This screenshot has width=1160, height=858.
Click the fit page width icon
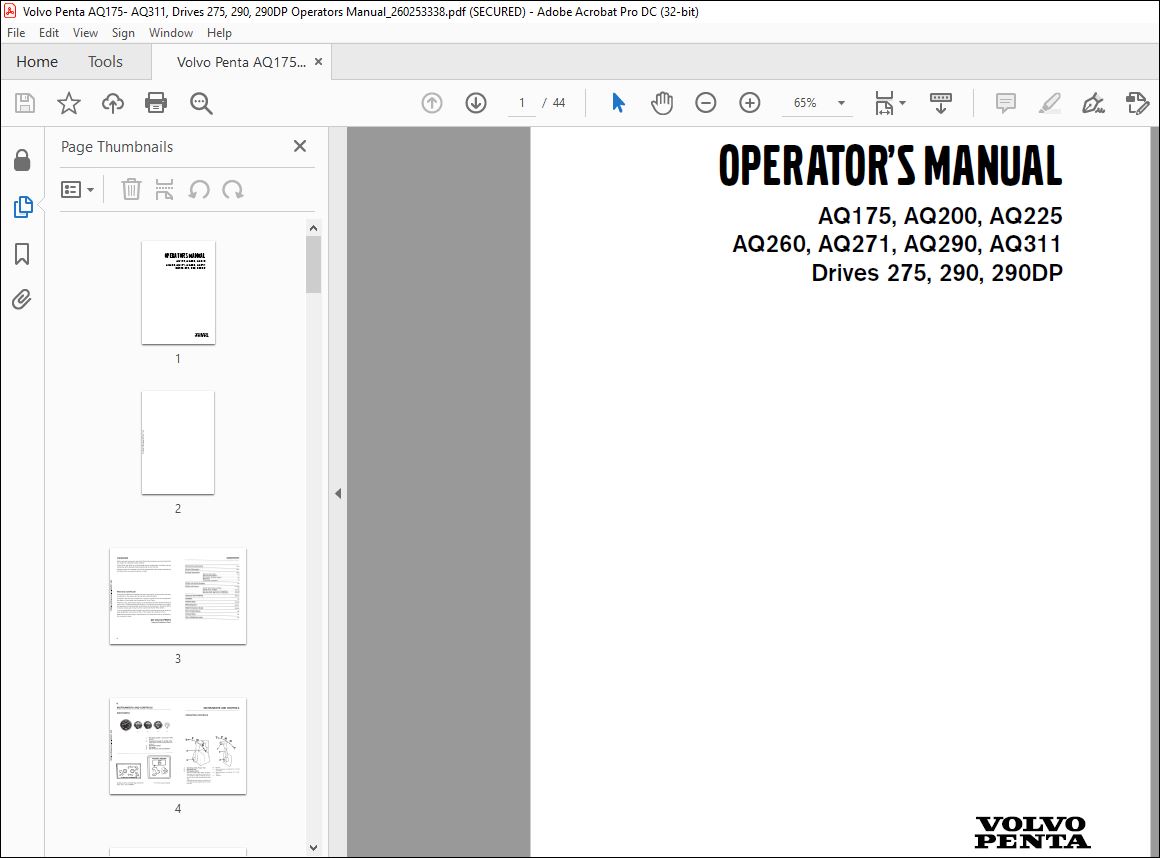tap(884, 103)
